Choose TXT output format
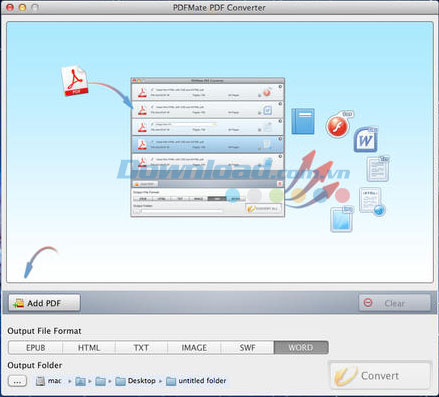Viewport: 439px width, 397px height. pyautogui.click(x=141, y=348)
